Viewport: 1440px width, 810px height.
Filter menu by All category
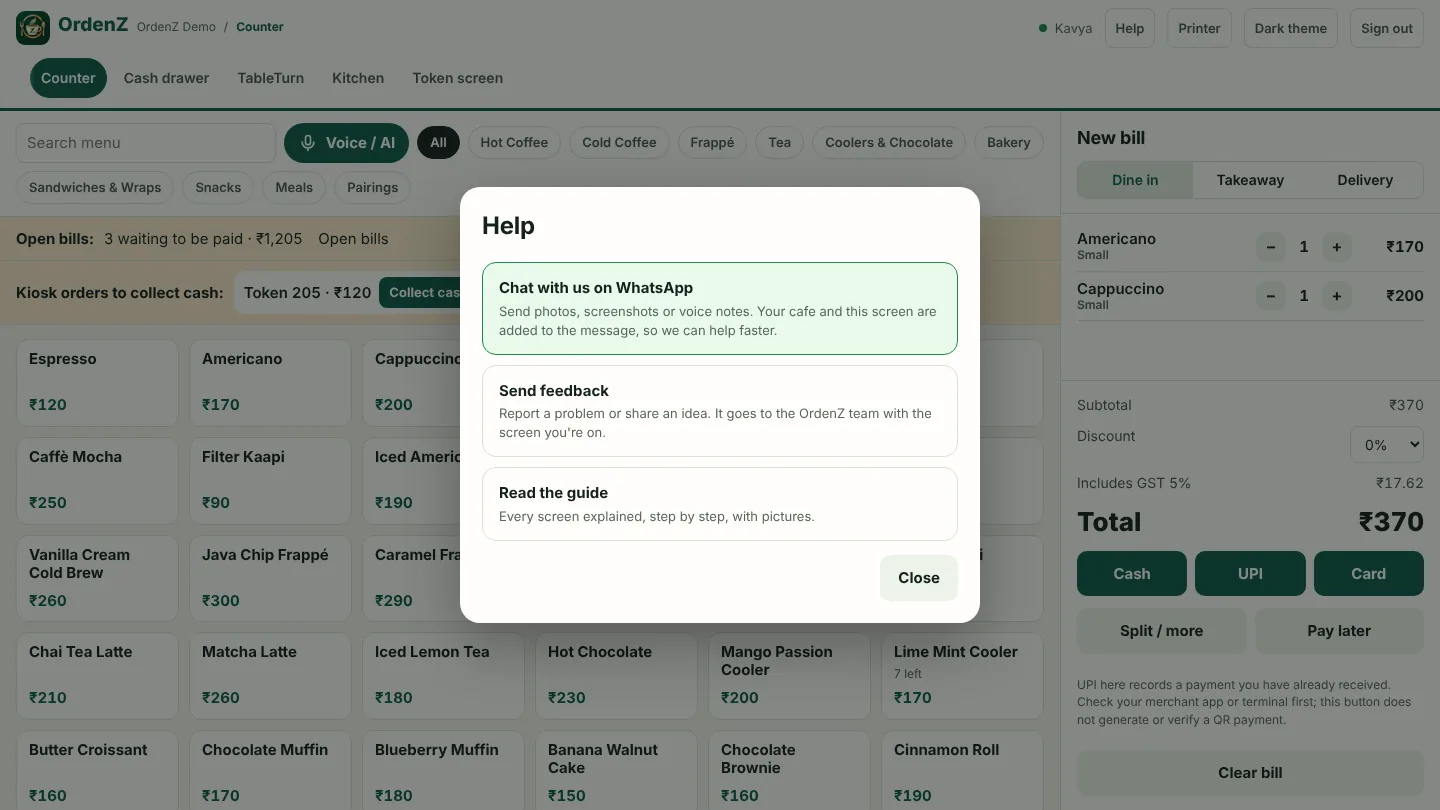point(438,143)
